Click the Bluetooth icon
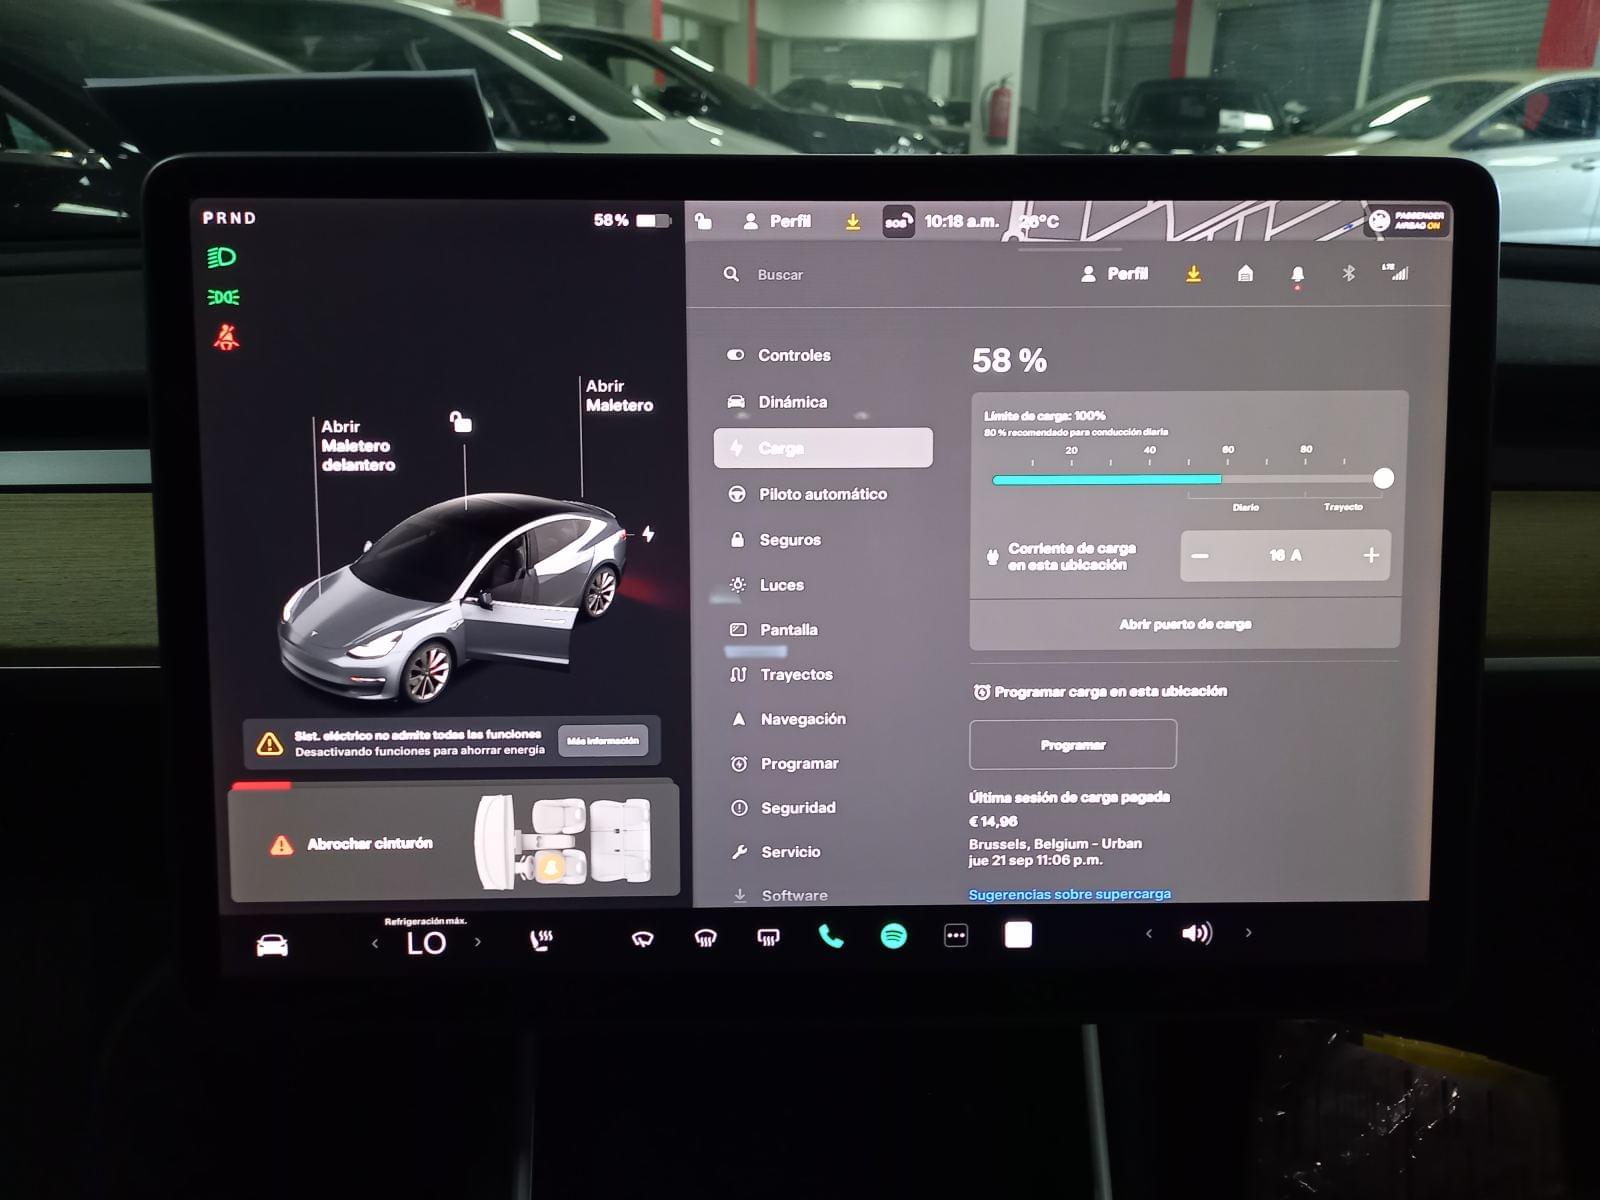This screenshot has width=1600, height=1200. tap(1348, 272)
